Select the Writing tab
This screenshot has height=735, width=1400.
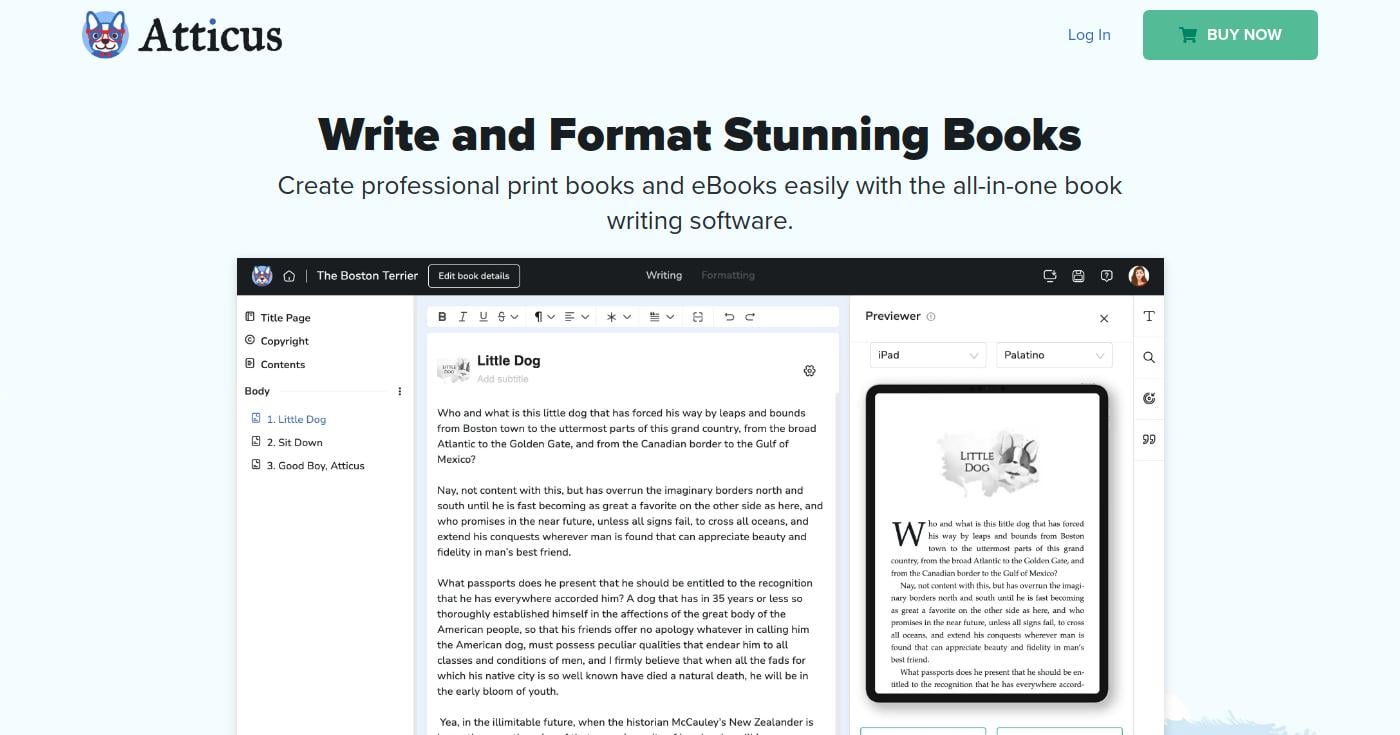[x=663, y=276]
